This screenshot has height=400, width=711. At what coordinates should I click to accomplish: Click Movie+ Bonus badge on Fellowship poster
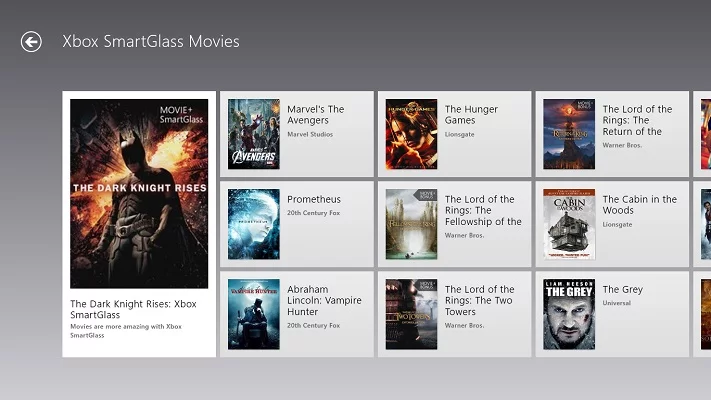click(427, 195)
